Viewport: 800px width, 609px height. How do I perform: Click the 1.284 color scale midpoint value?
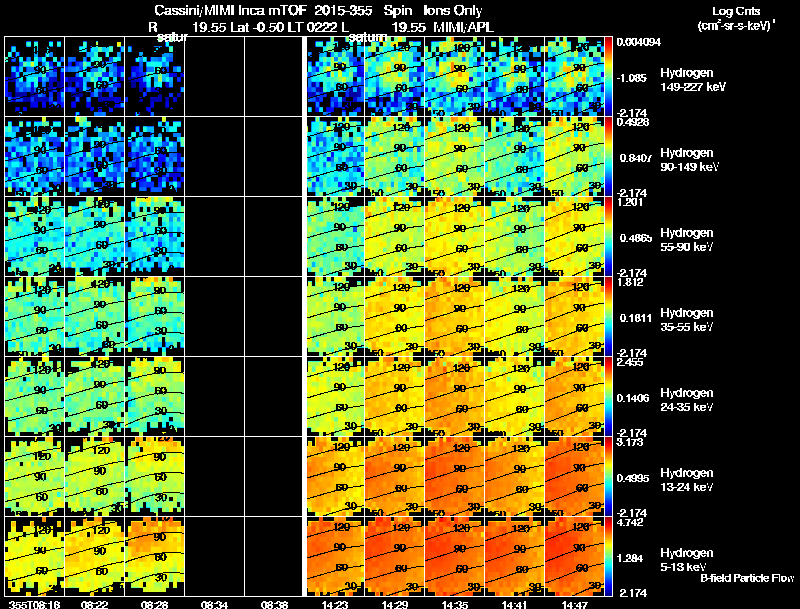tap(630, 559)
